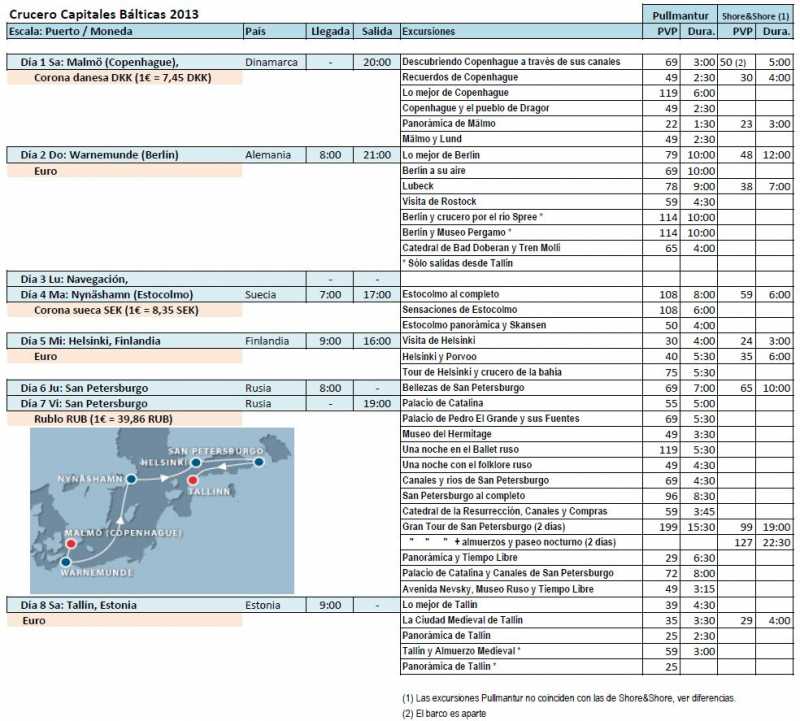Click the Rublo RUB currency cell
800x721 pixels.
(124, 419)
